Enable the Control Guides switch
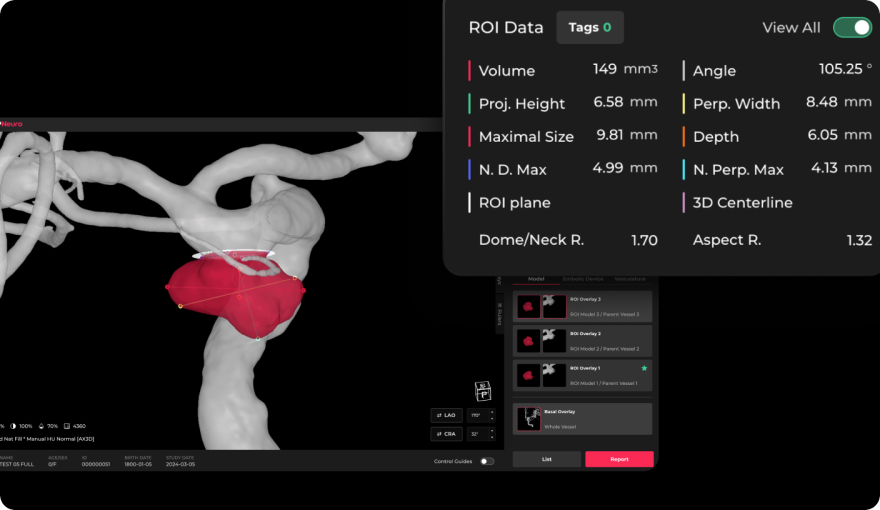Image resolution: width=880 pixels, height=510 pixels. pyautogui.click(x=486, y=461)
